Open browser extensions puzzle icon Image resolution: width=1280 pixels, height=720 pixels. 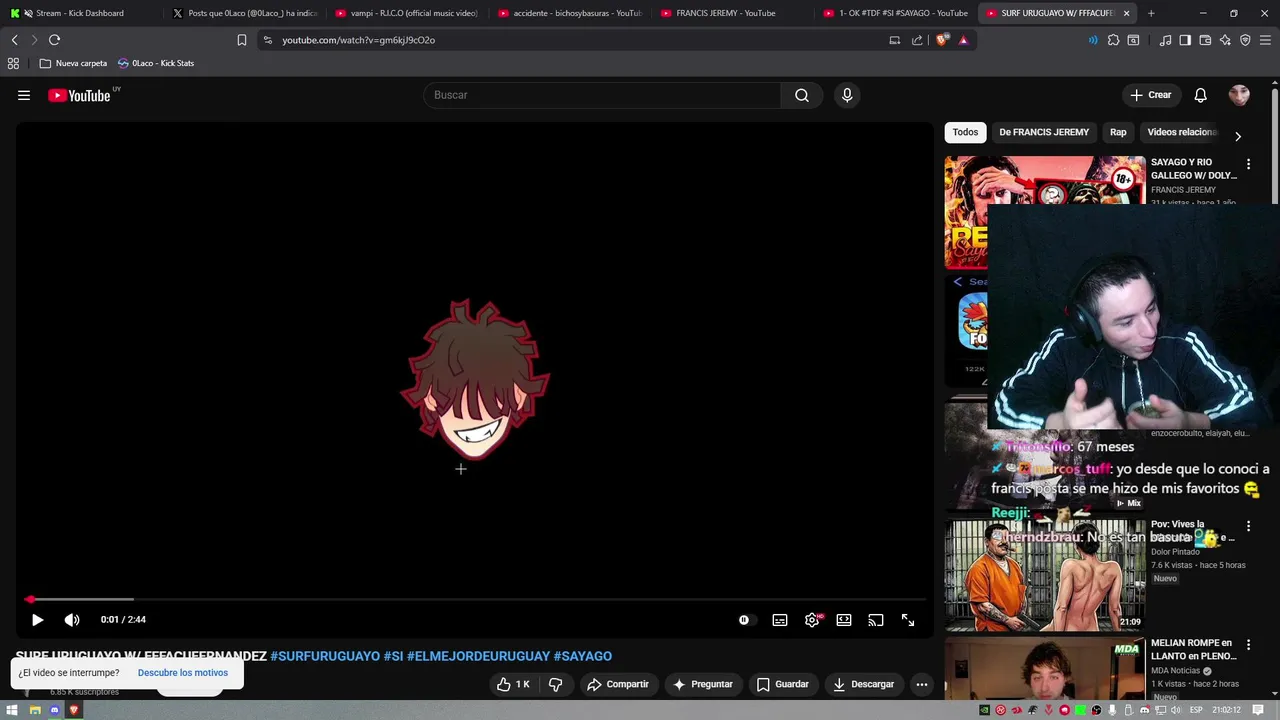1113,40
